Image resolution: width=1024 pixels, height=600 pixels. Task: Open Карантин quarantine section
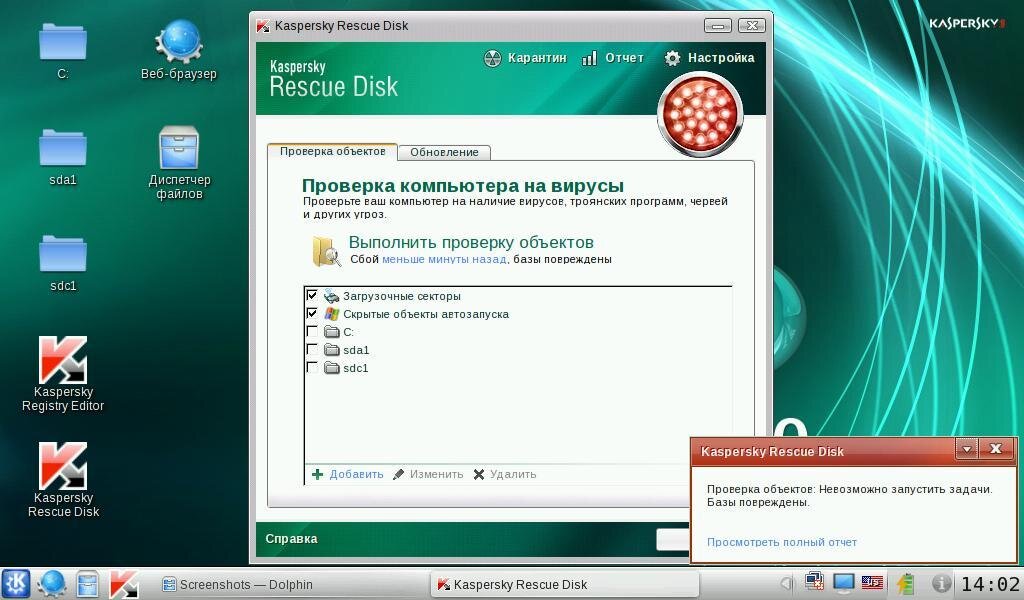524,58
